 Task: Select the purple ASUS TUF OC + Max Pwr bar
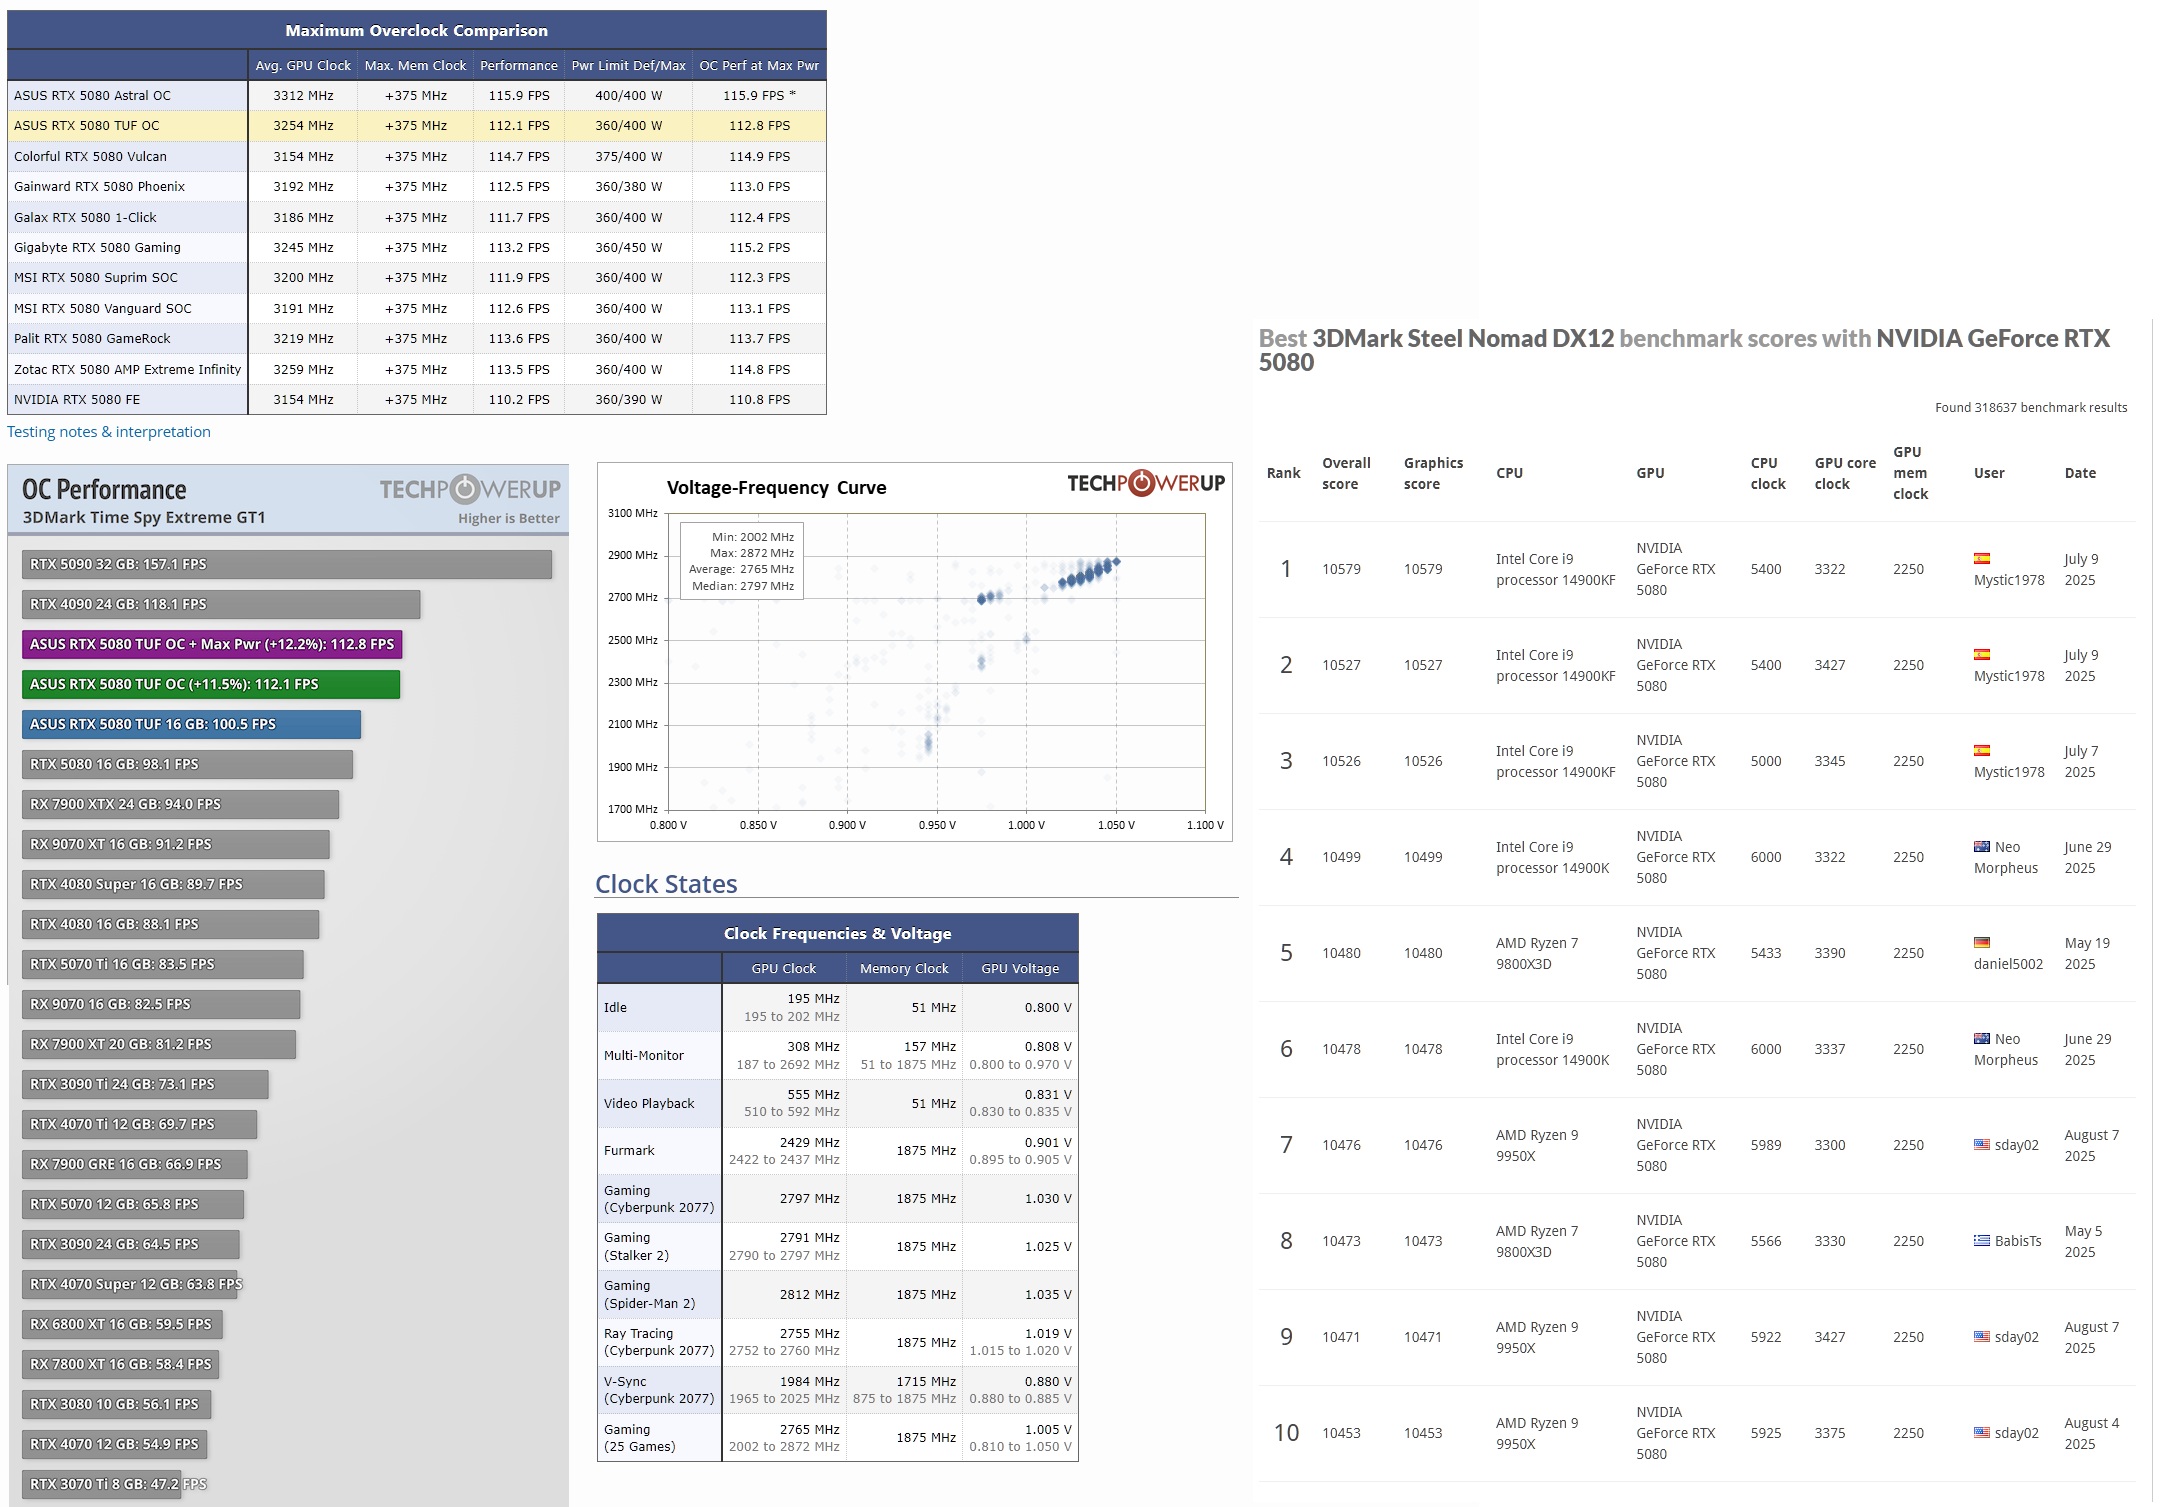click(212, 644)
